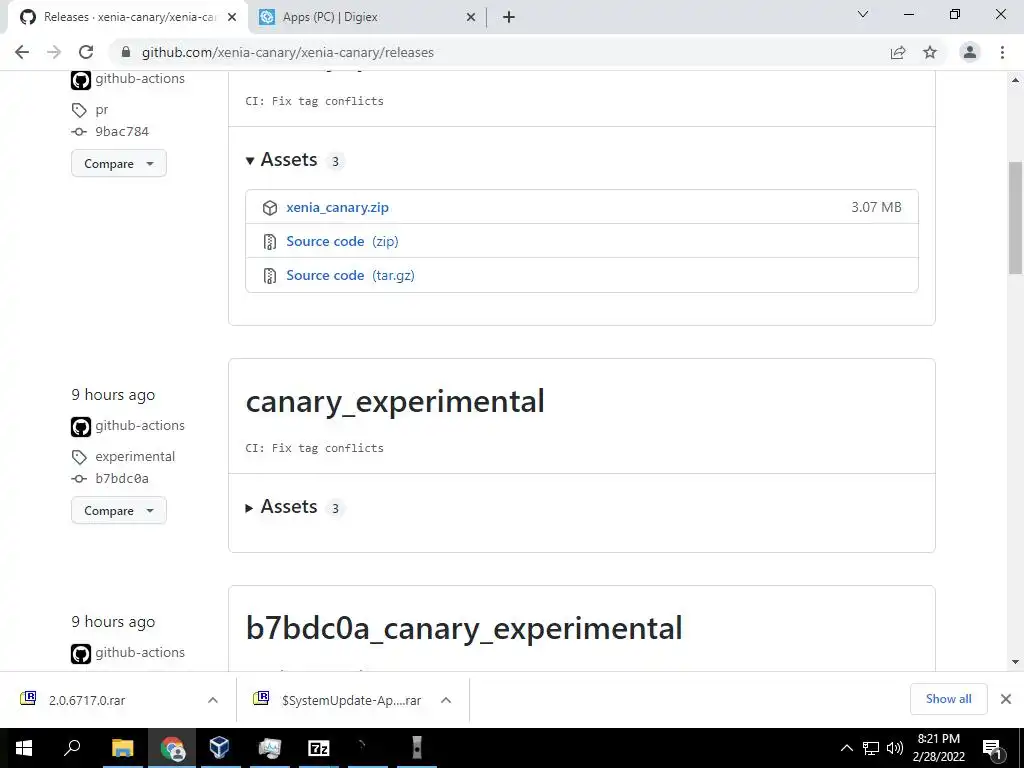This screenshot has width=1024, height=768.
Task: Switch to the Releases xenia-canary tab
Action: (x=127, y=17)
